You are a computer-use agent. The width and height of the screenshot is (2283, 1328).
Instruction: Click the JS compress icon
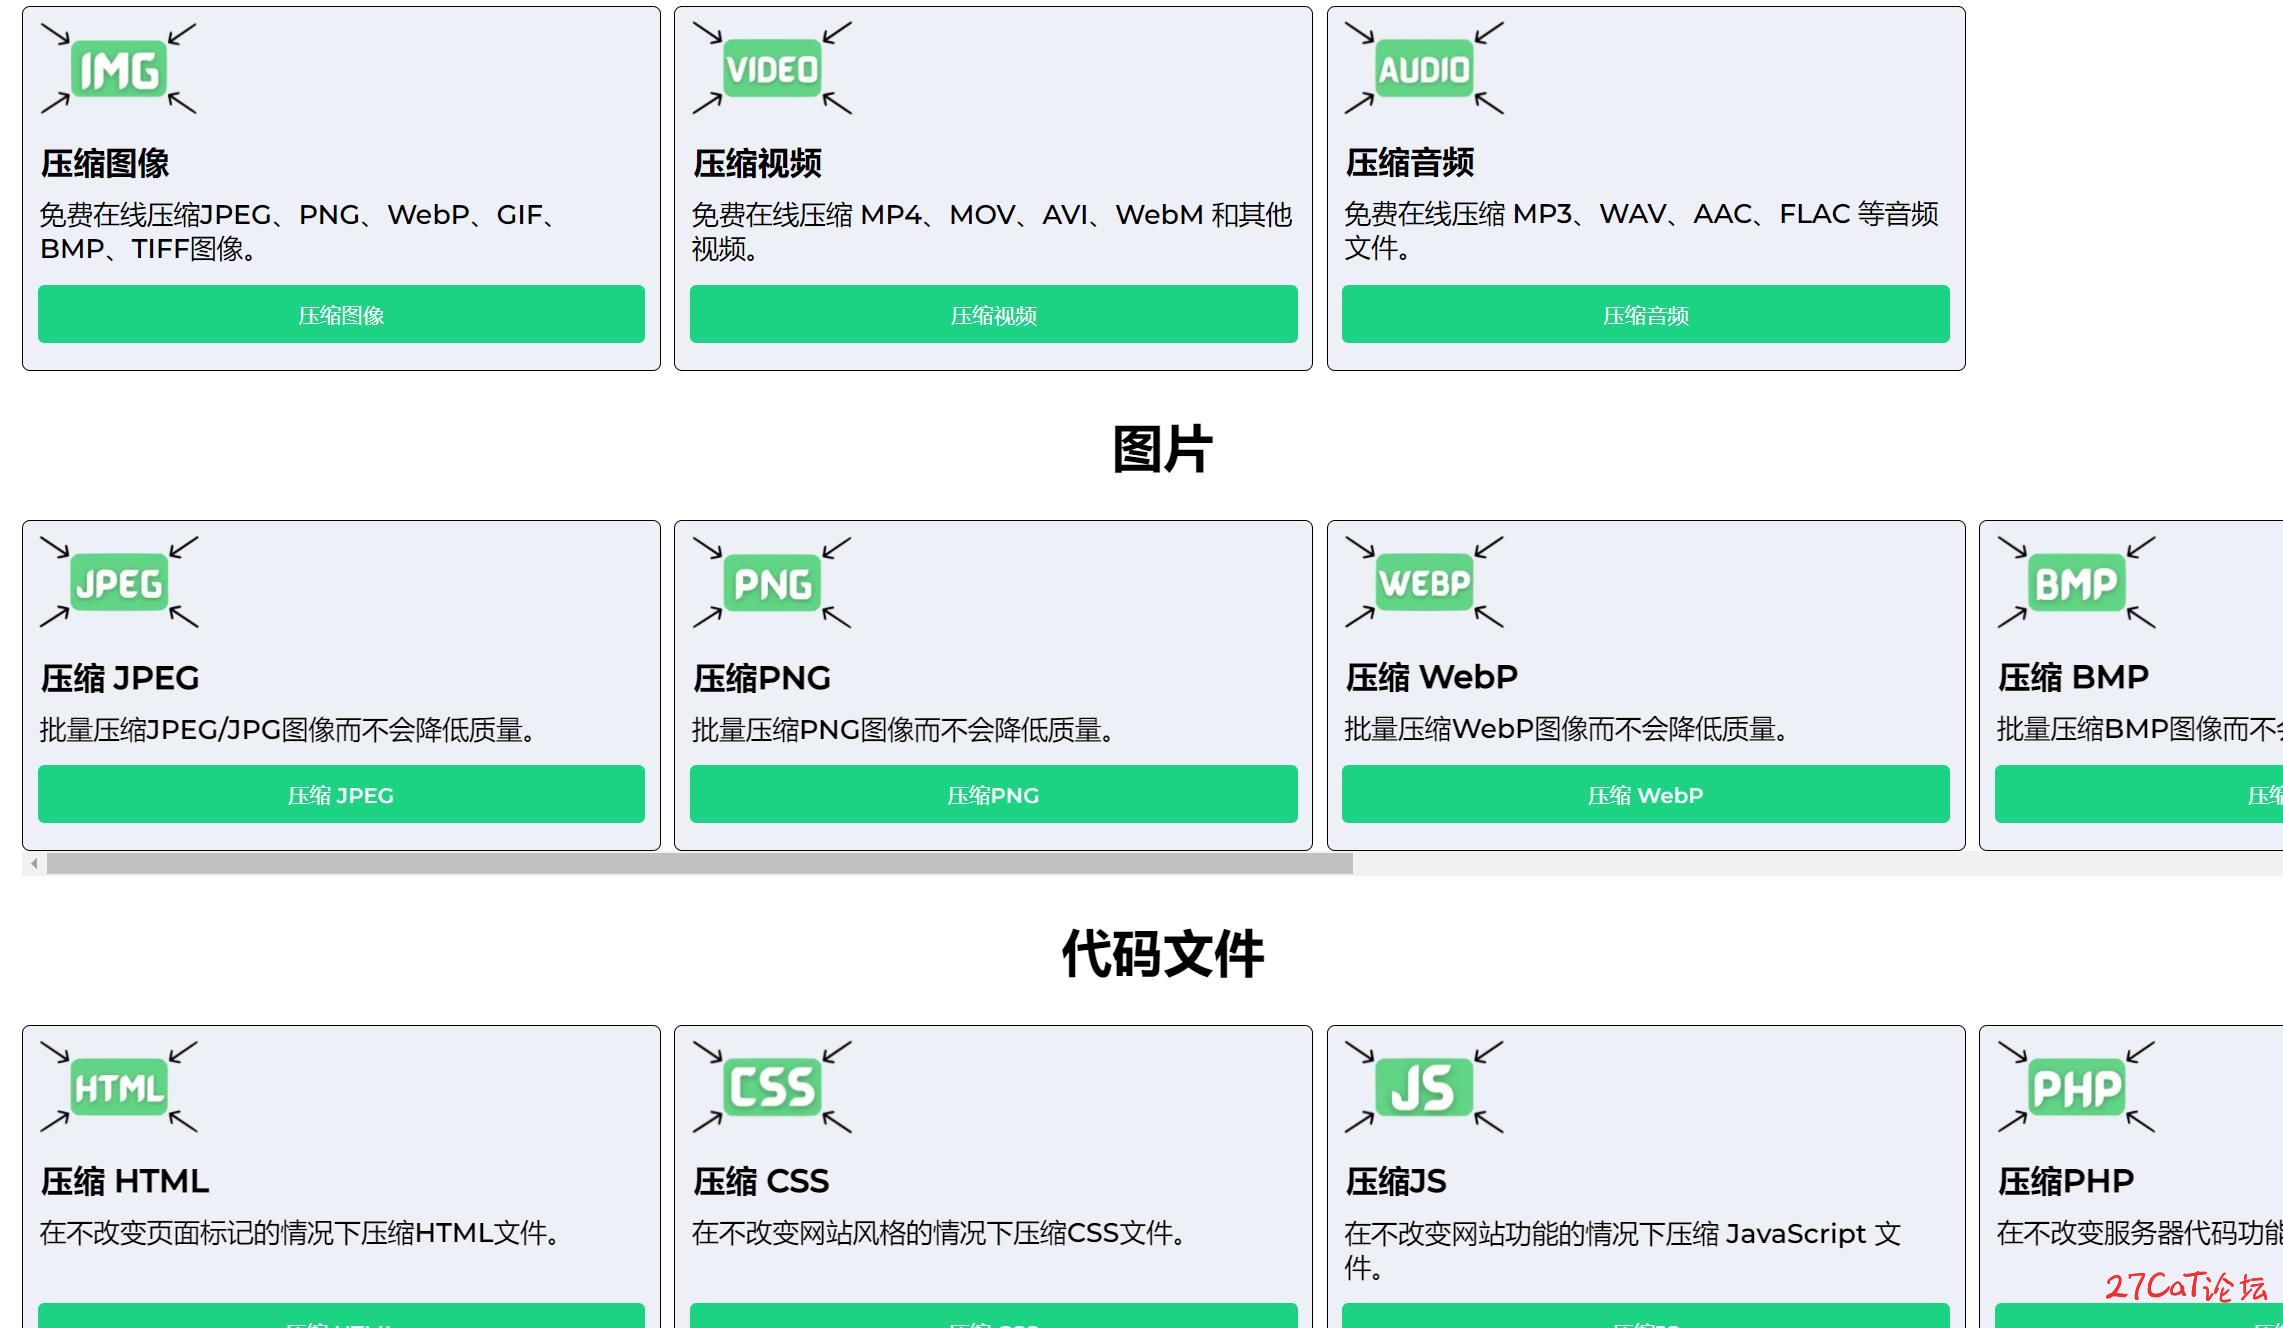(x=1424, y=1087)
